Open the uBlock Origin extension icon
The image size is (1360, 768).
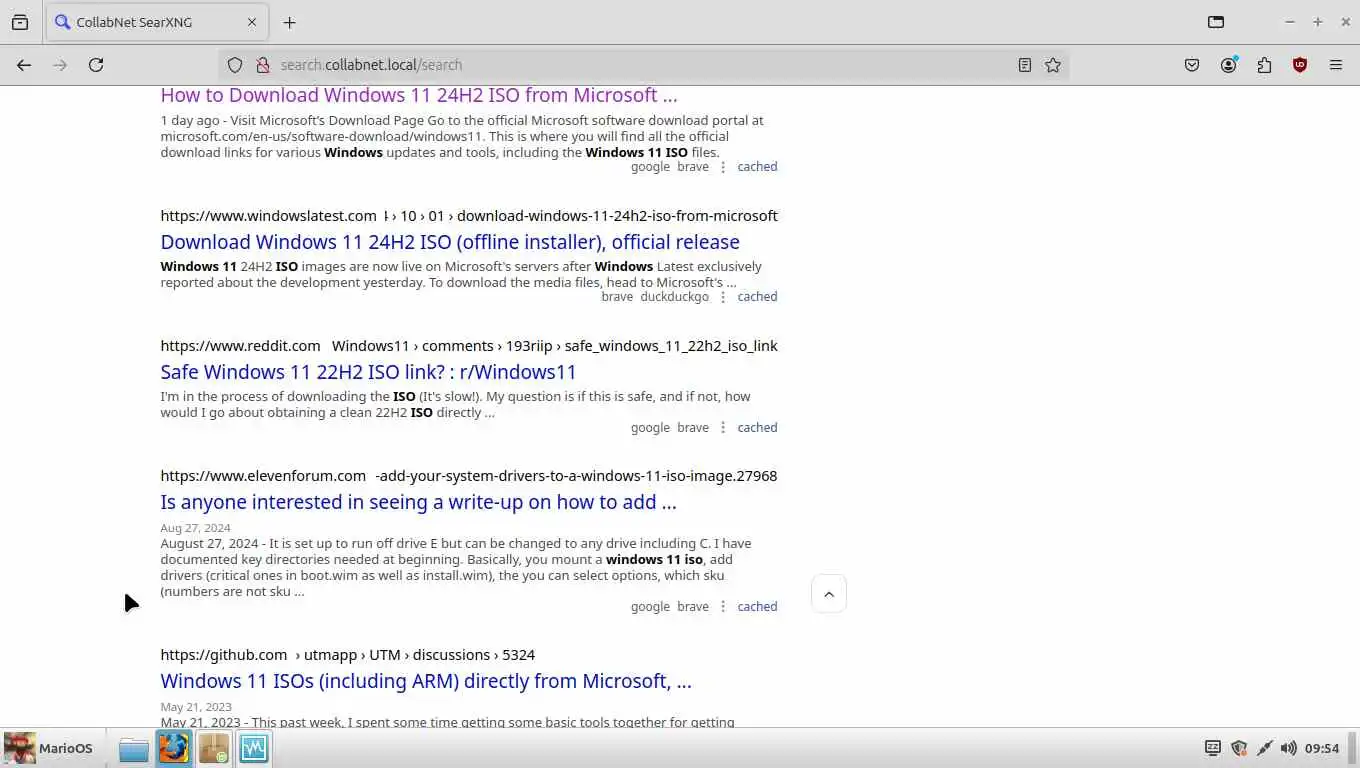pyautogui.click(x=1300, y=65)
